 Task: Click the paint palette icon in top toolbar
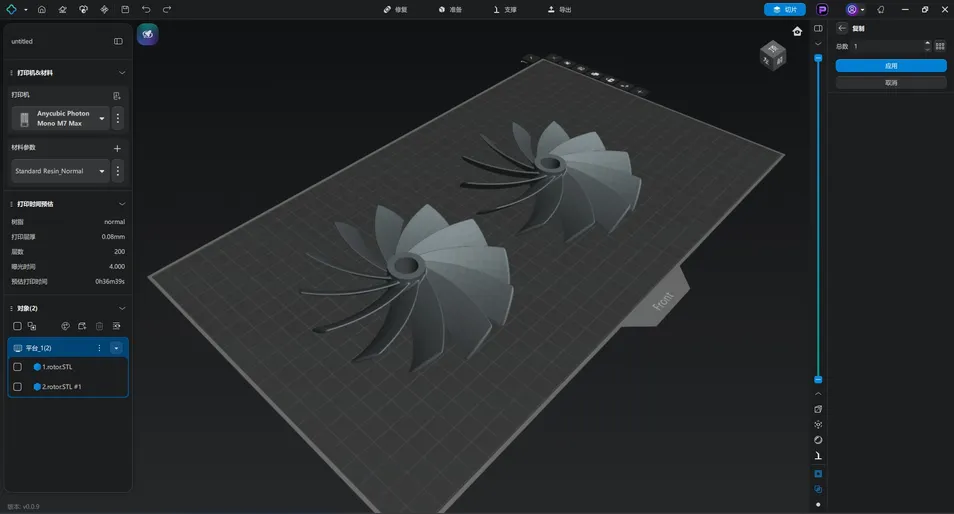coord(83,9)
